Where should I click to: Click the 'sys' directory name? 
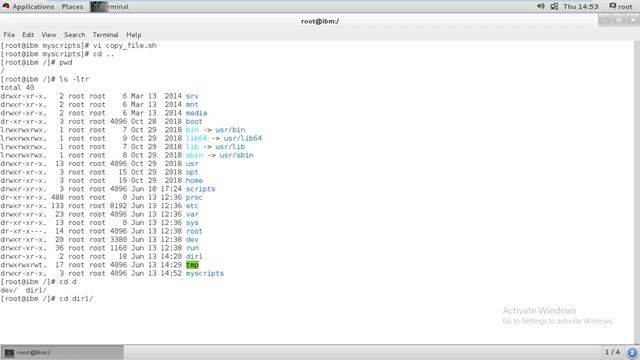(192, 223)
